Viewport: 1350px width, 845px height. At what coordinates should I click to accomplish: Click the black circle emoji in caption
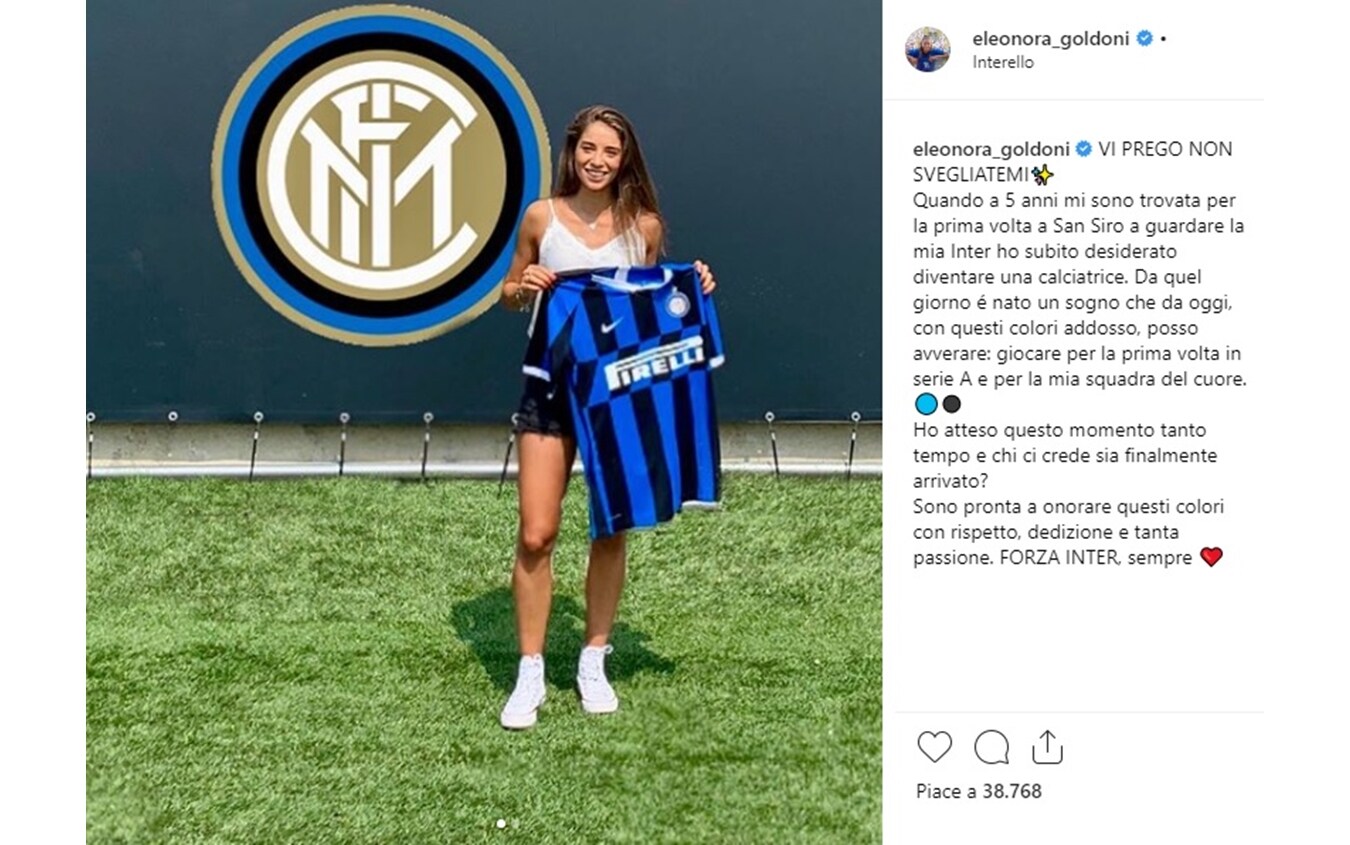coord(950,405)
